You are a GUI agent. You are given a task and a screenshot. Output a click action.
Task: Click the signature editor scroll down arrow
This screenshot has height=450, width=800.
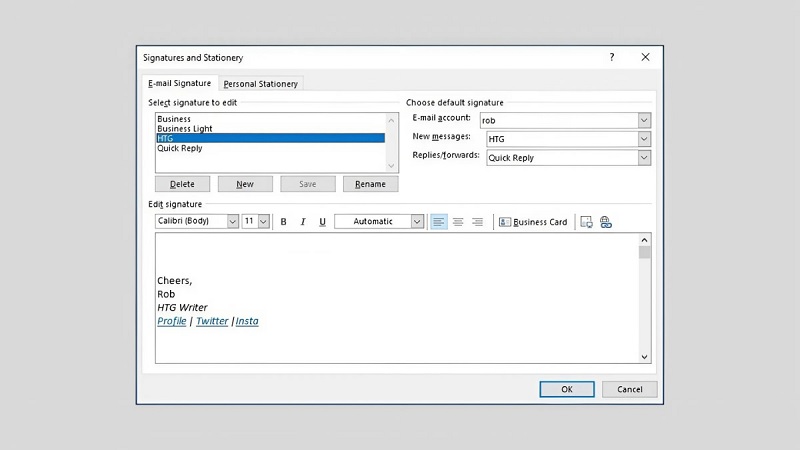pyautogui.click(x=644, y=357)
